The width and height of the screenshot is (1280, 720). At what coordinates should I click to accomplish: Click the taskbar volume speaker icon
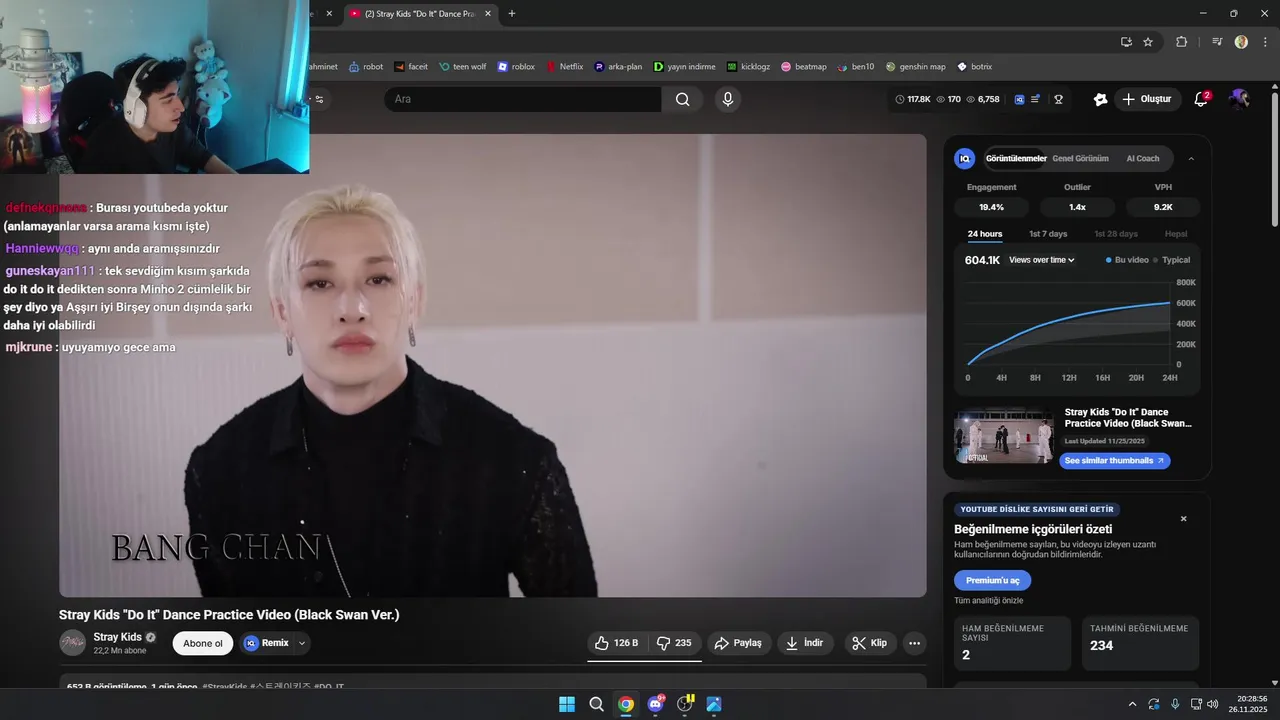[1212, 704]
